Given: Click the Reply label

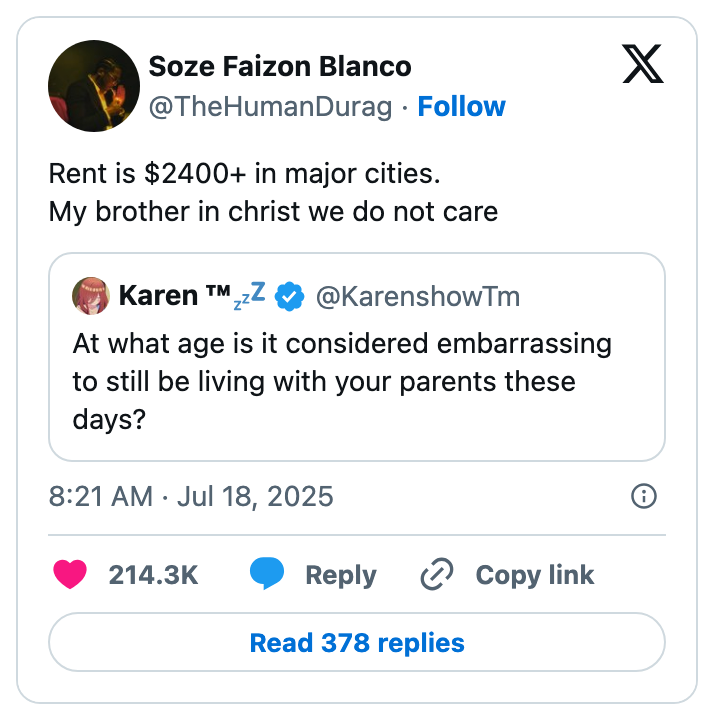Looking at the screenshot, I should [341, 575].
